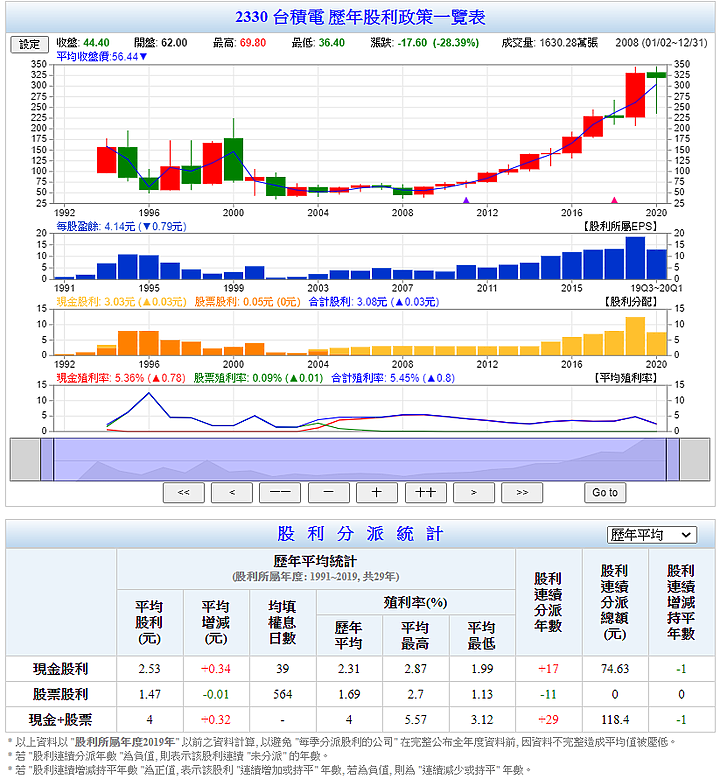Viewport: 720px width, 779px height.
Task: Click the left handle of range slider
Action: (47, 460)
